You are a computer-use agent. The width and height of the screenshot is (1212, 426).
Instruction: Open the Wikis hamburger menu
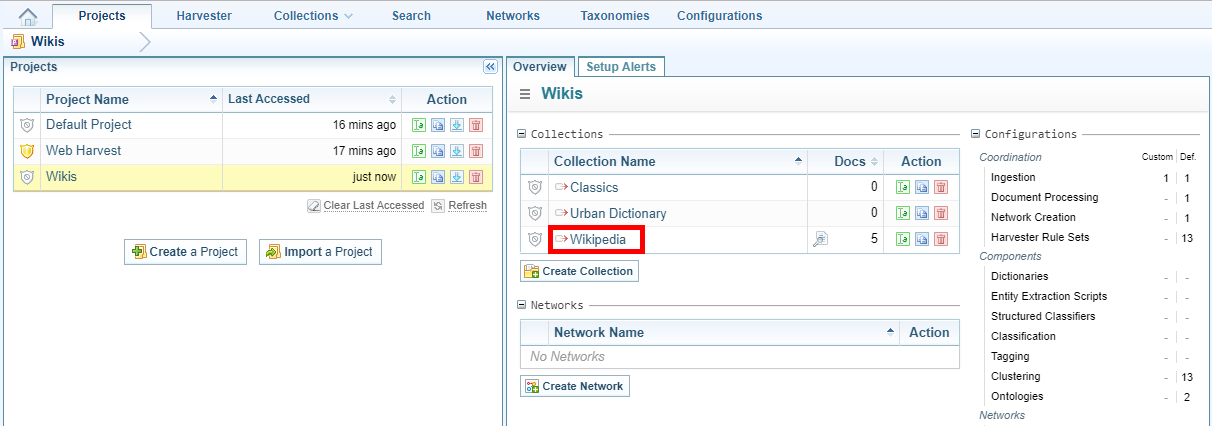point(525,94)
